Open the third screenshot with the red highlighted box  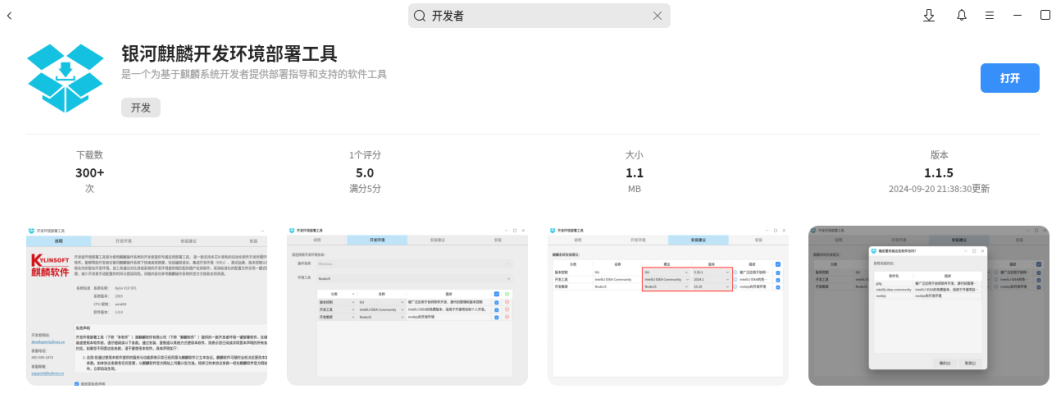coord(668,305)
